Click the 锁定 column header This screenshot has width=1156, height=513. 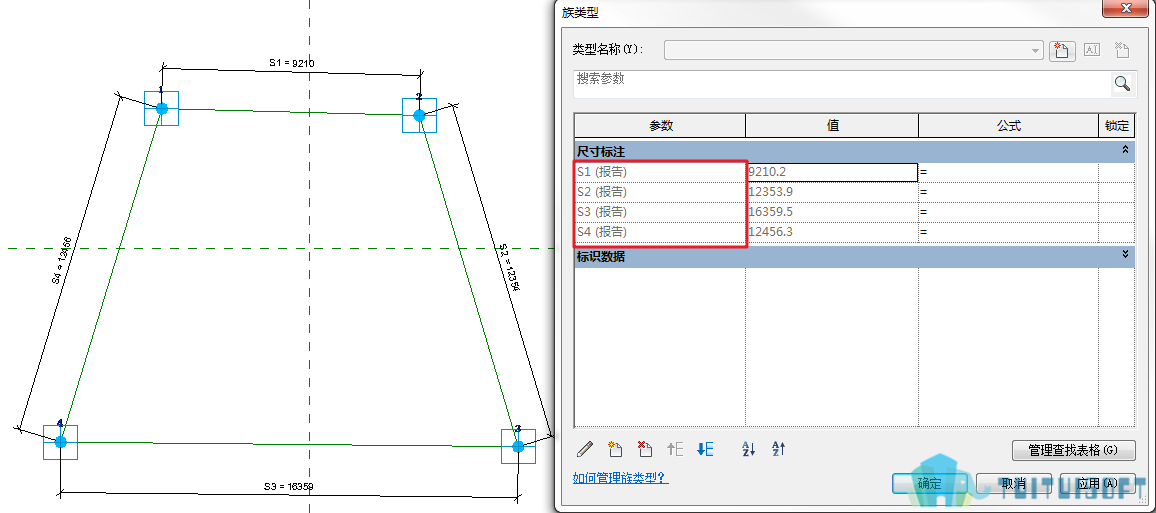tap(1116, 125)
